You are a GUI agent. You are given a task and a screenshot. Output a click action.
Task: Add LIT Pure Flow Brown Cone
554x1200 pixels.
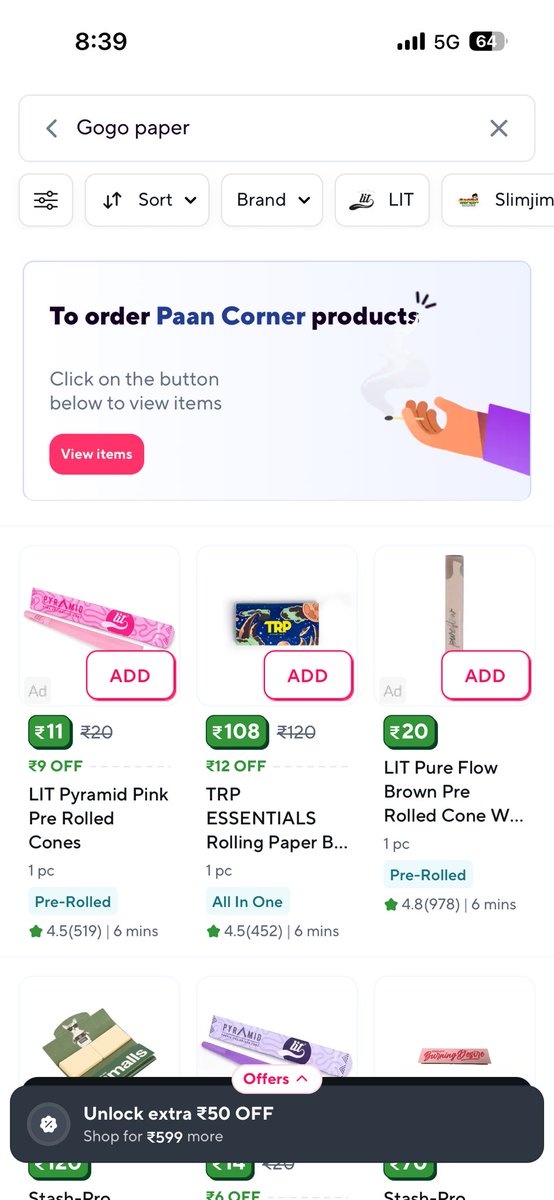tap(485, 676)
